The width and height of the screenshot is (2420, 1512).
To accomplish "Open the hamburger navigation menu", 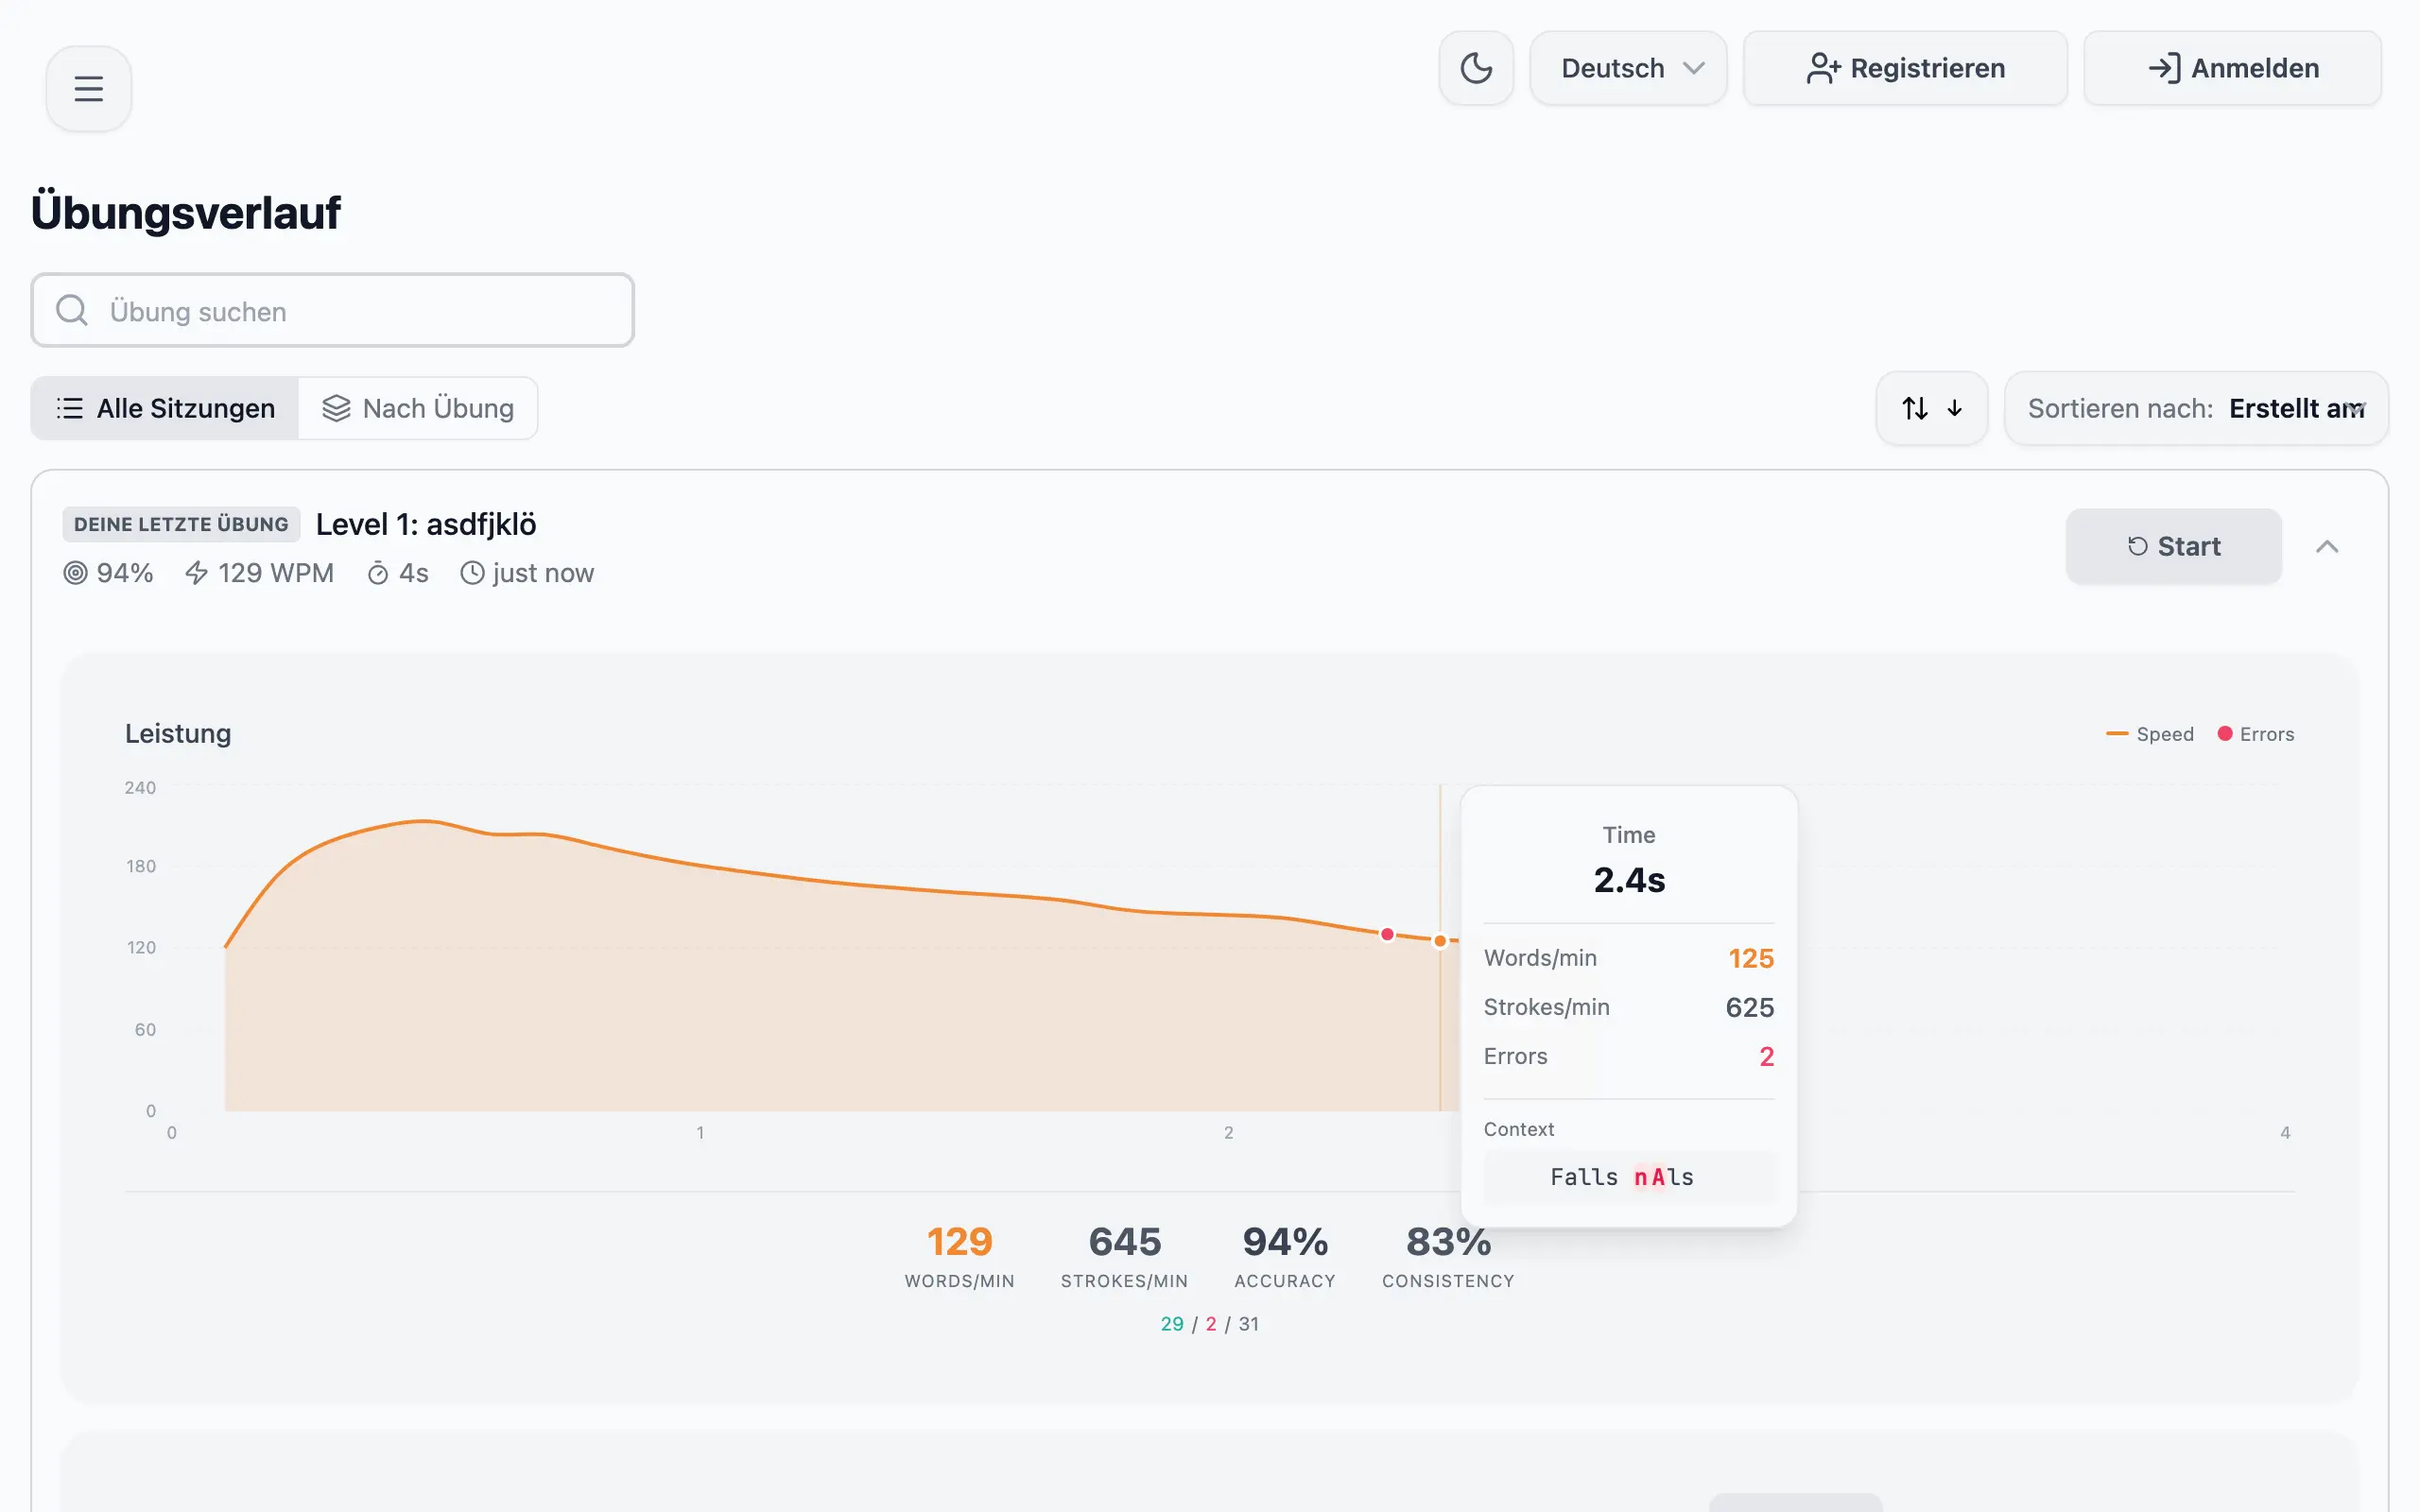I will [88, 88].
